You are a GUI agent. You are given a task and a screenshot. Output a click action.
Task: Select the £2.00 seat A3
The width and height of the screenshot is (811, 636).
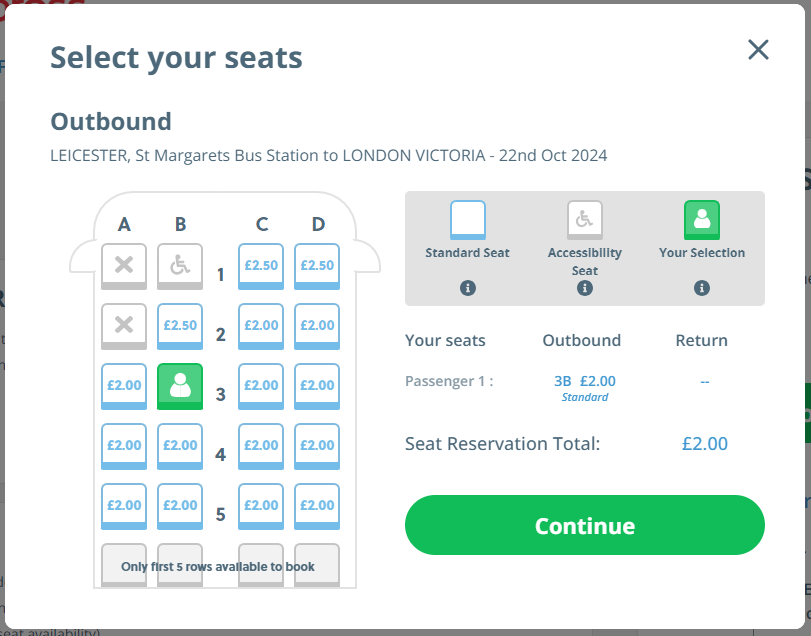click(x=123, y=385)
